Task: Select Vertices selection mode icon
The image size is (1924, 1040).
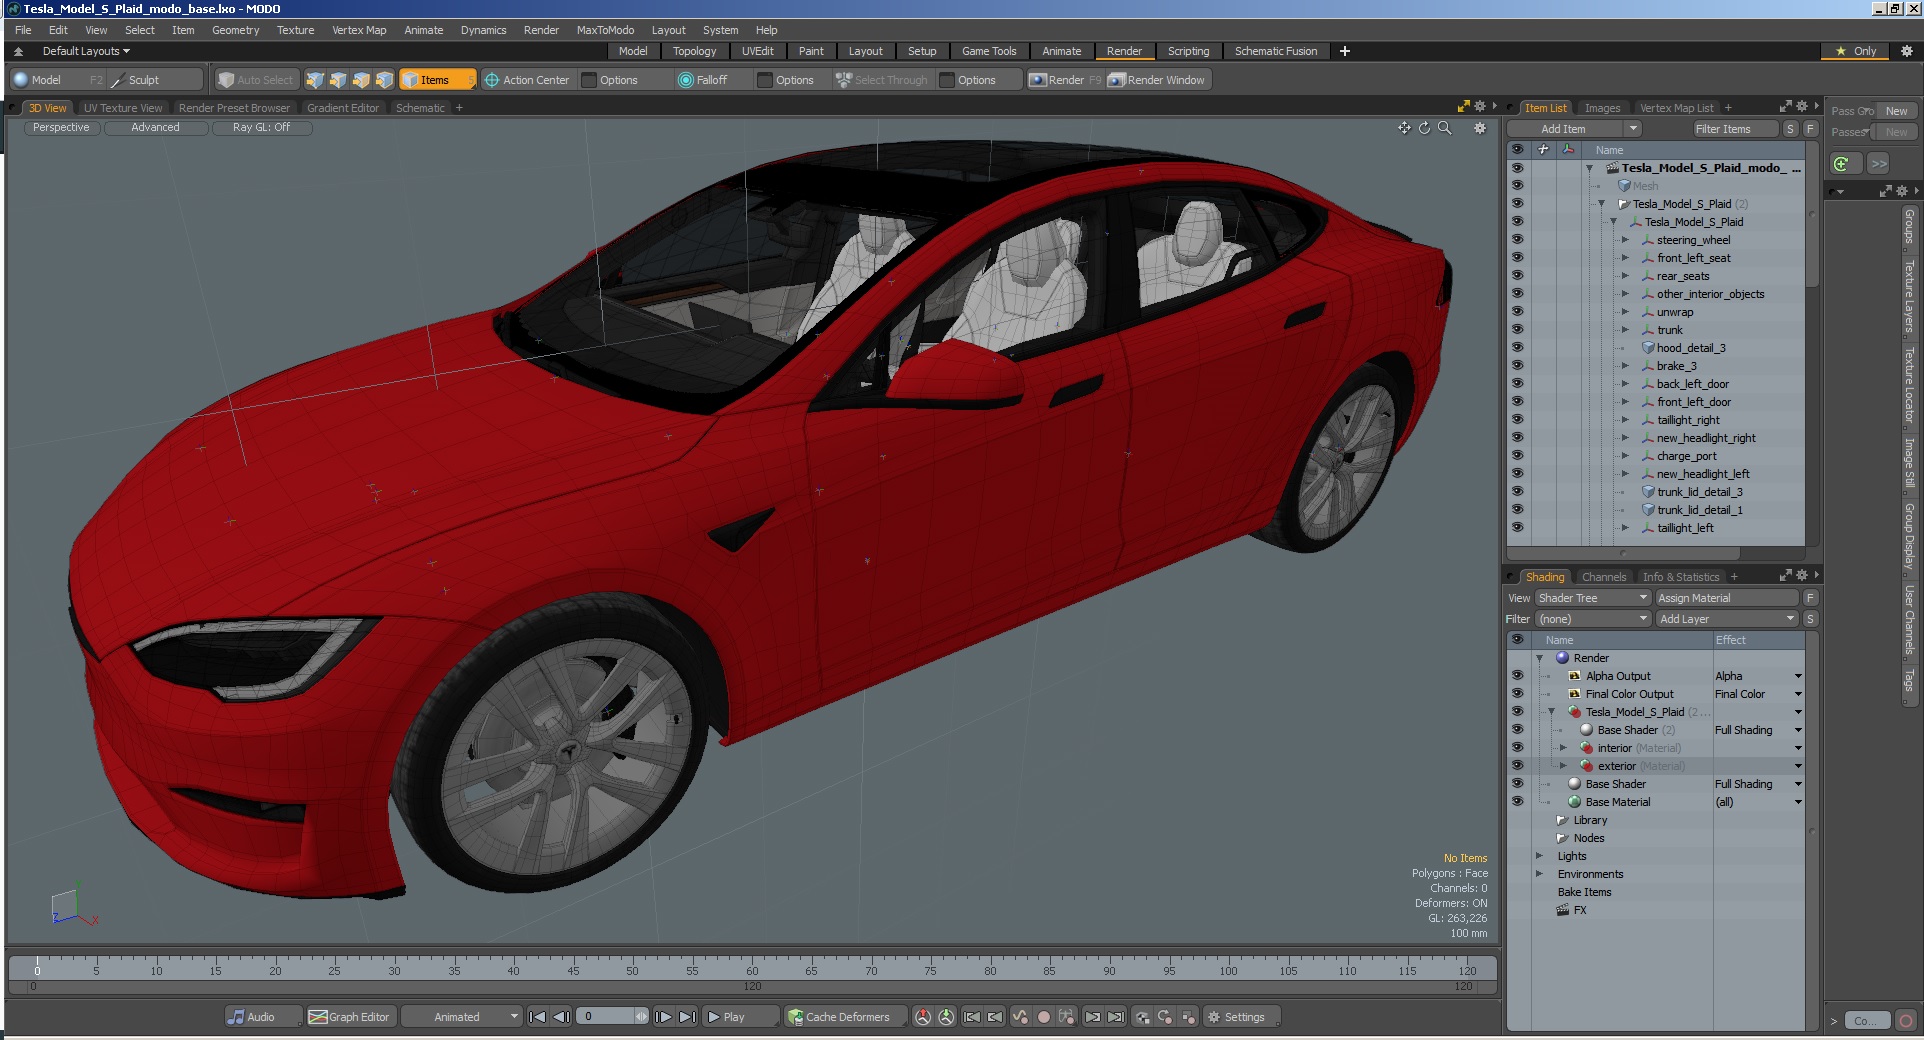Action: [x=315, y=80]
